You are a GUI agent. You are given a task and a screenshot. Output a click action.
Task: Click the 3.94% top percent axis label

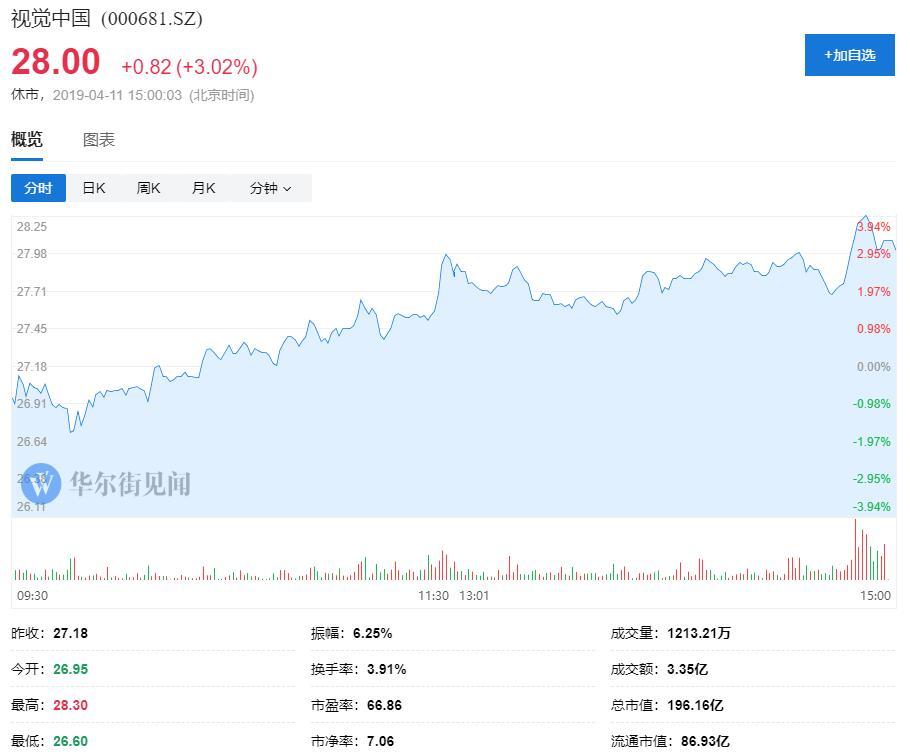point(873,227)
